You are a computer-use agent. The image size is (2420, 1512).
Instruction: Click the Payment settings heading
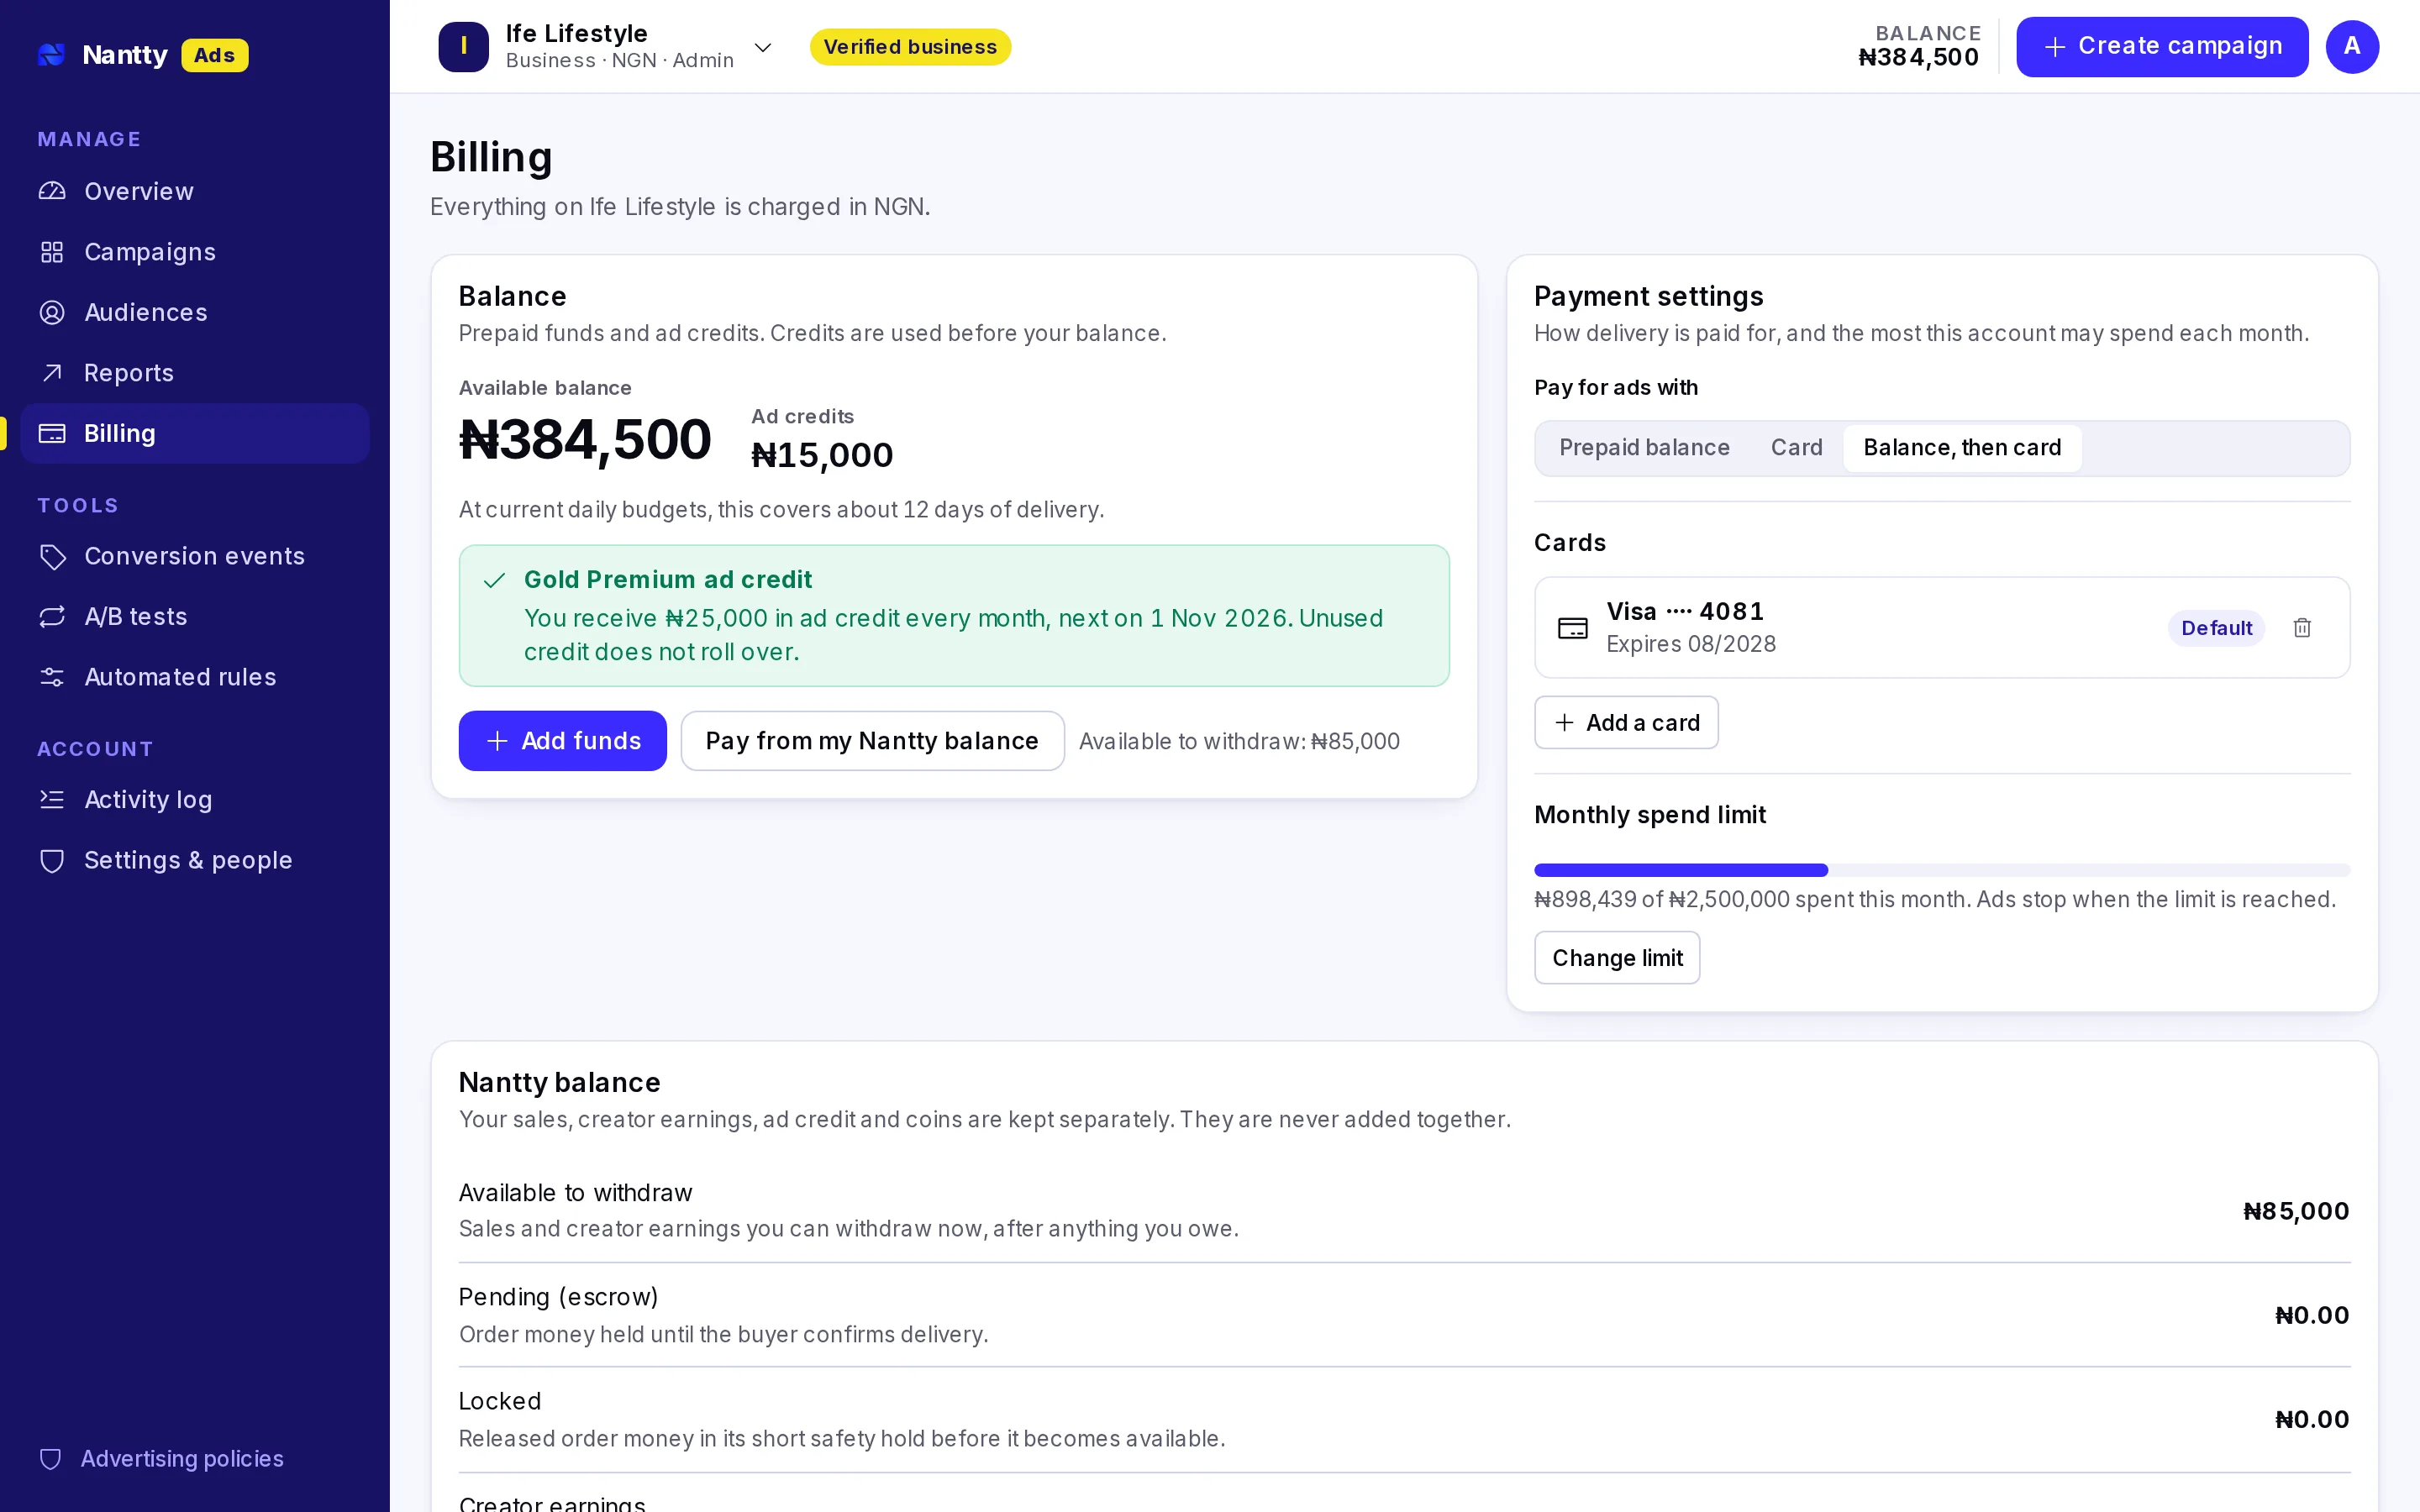(x=1648, y=297)
